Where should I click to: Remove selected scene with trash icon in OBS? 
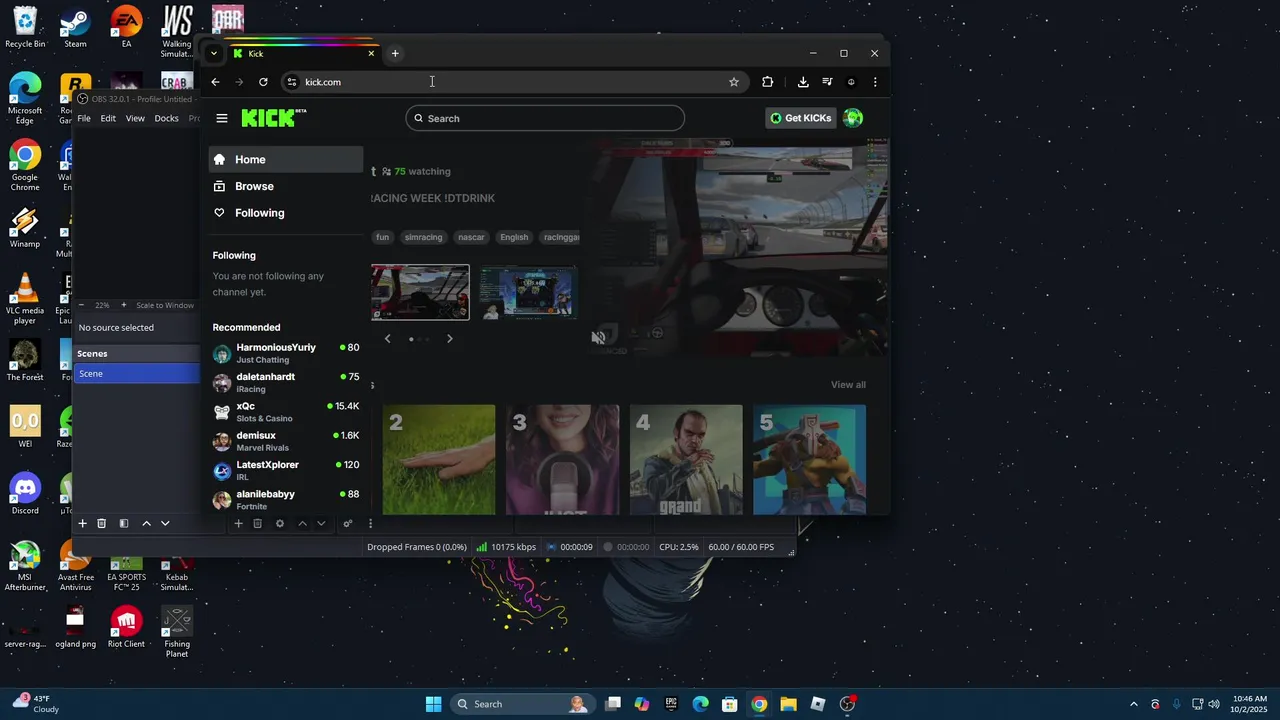(101, 523)
